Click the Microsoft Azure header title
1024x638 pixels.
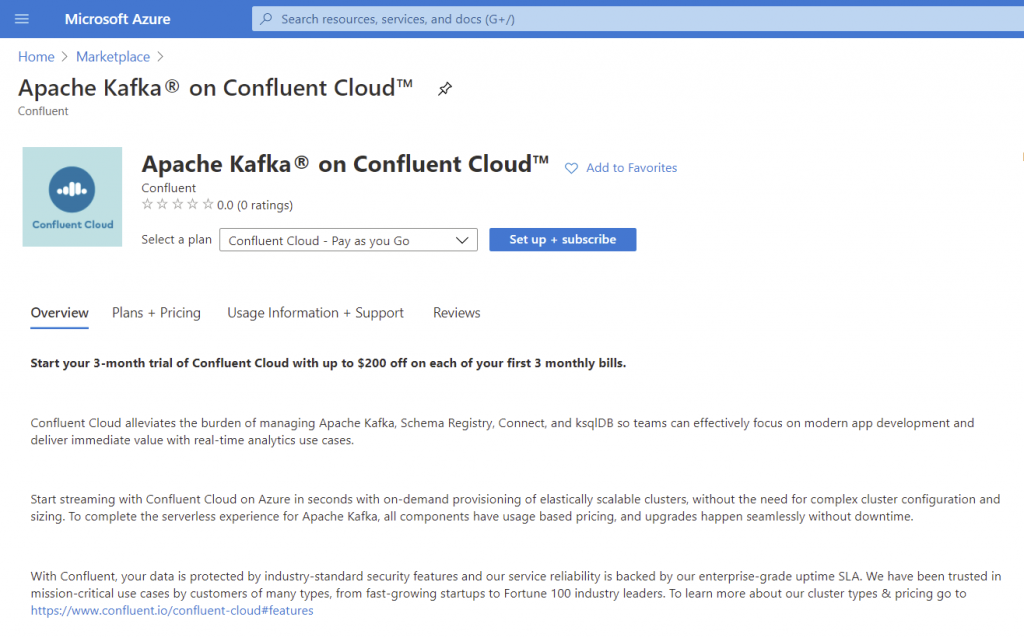tap(117, 19)
